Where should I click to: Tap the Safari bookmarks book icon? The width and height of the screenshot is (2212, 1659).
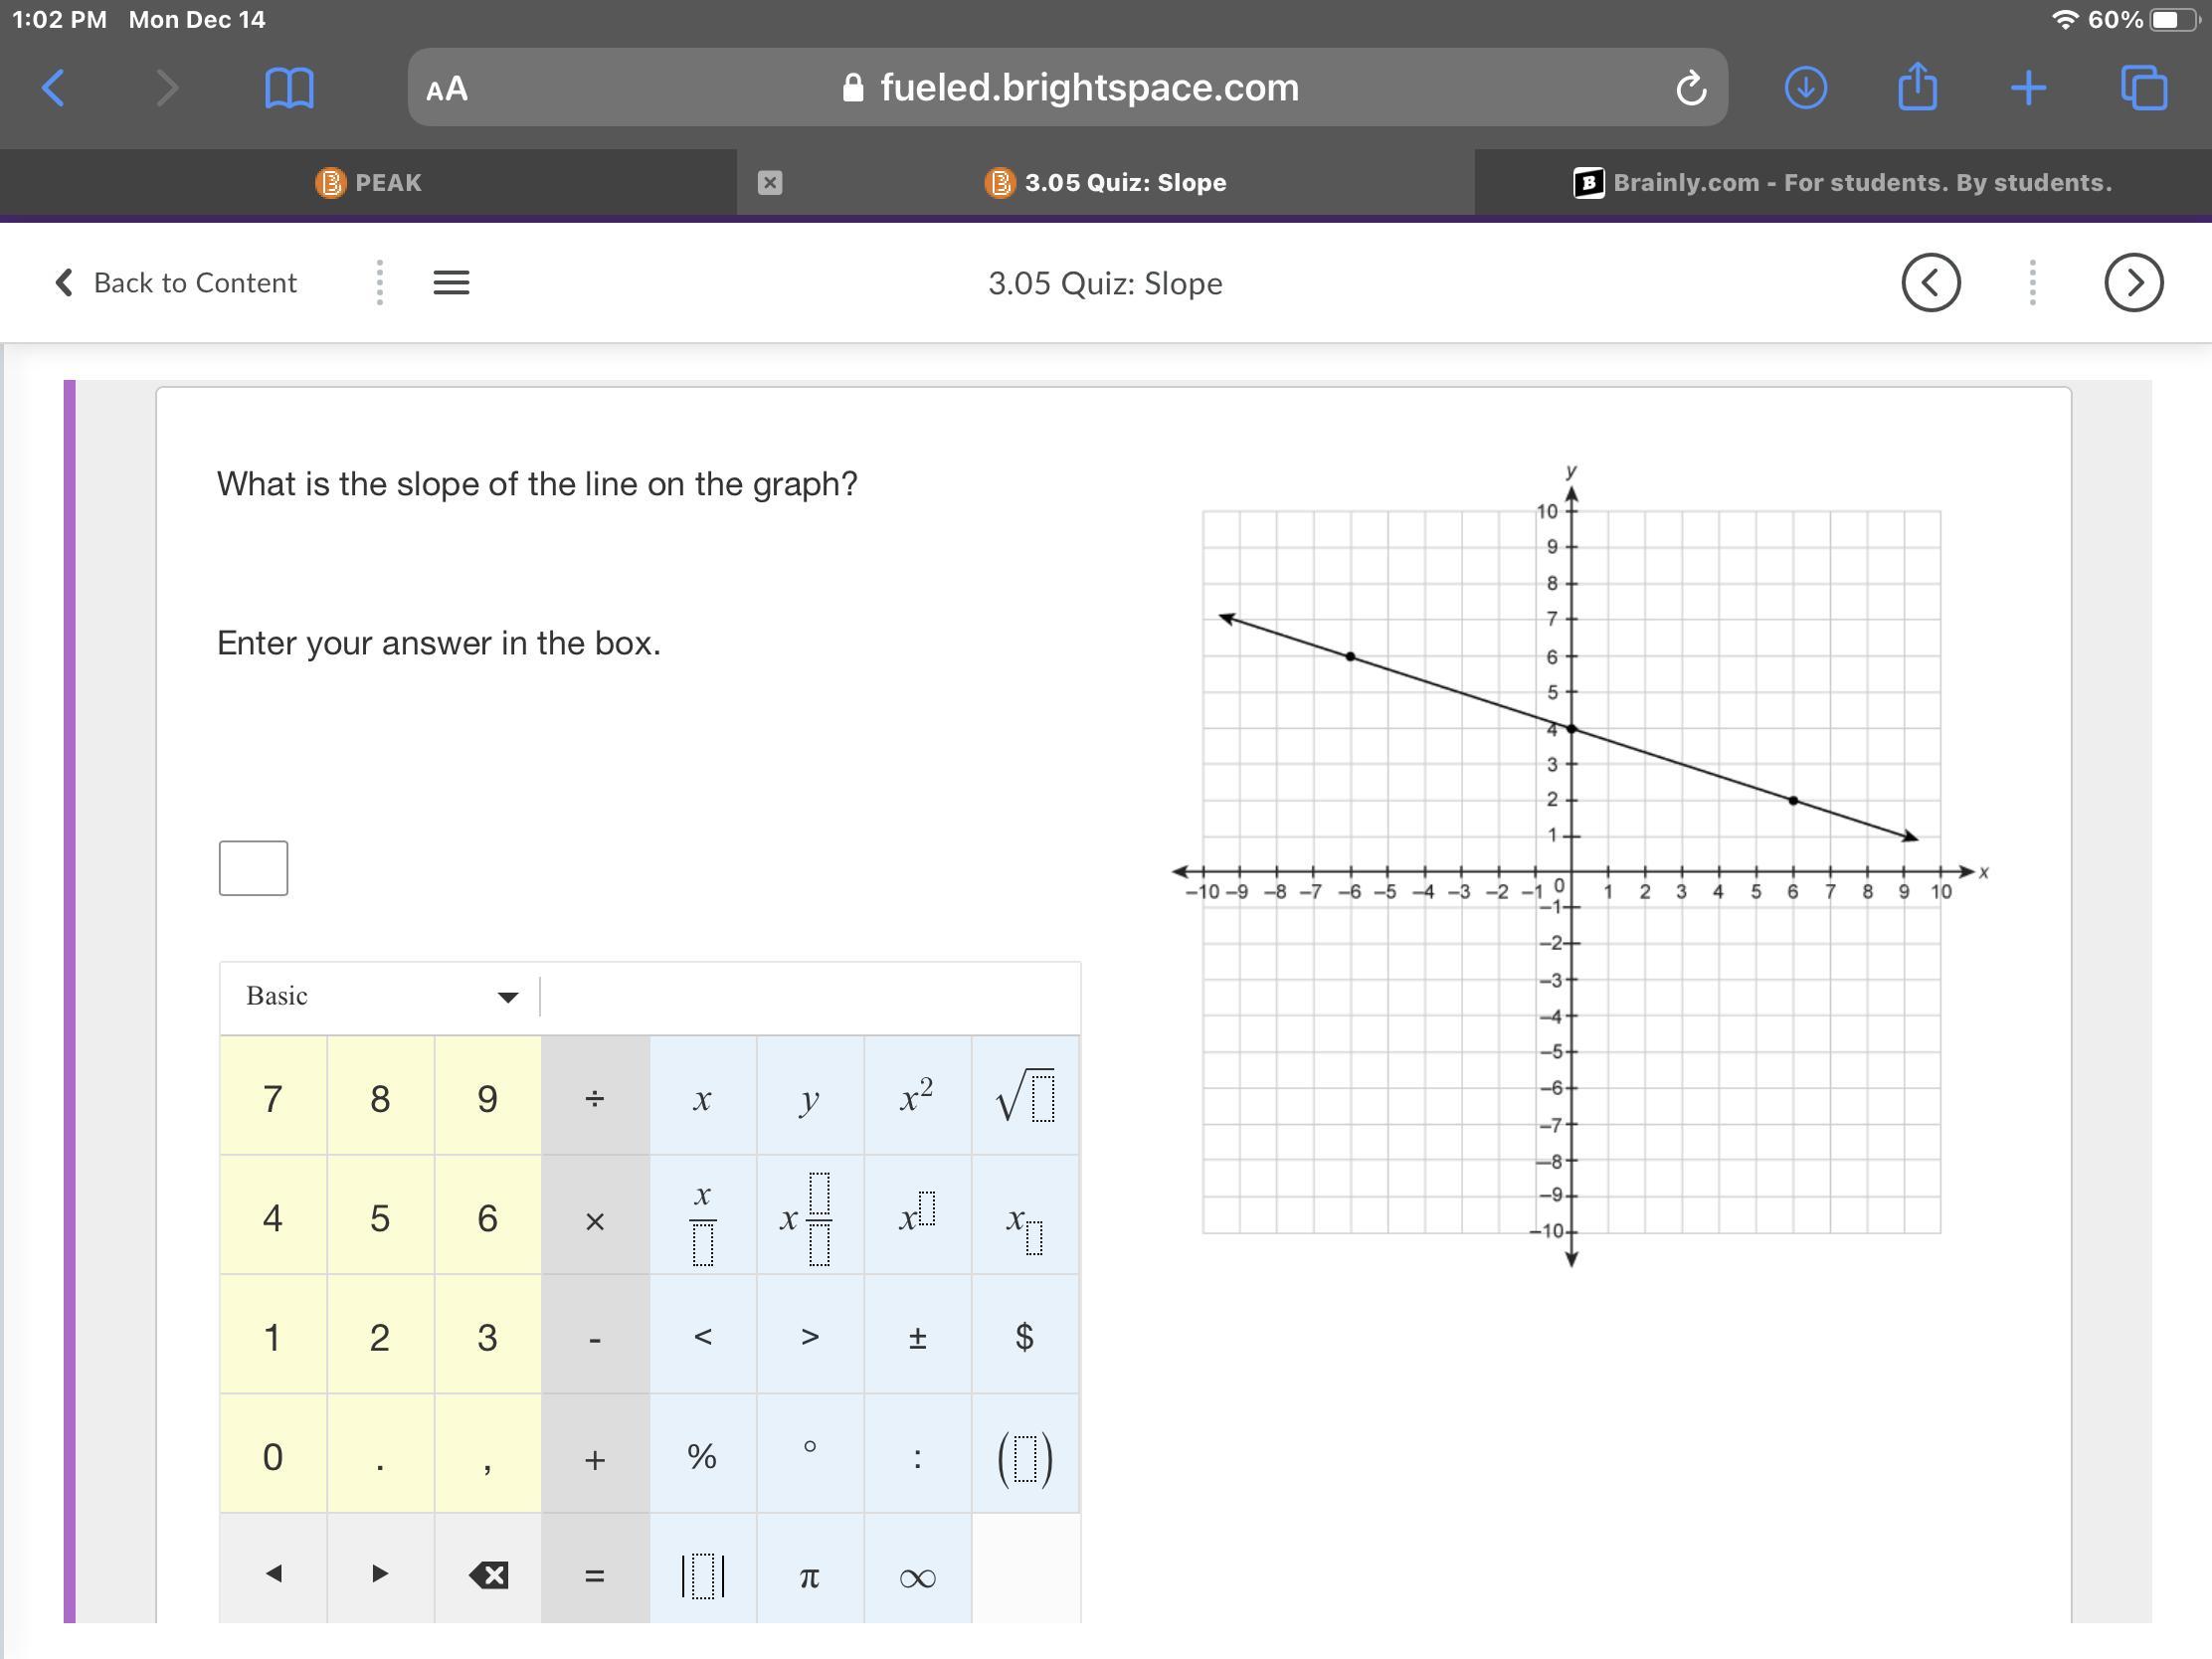pyautogui.click(x=289, y=88)
